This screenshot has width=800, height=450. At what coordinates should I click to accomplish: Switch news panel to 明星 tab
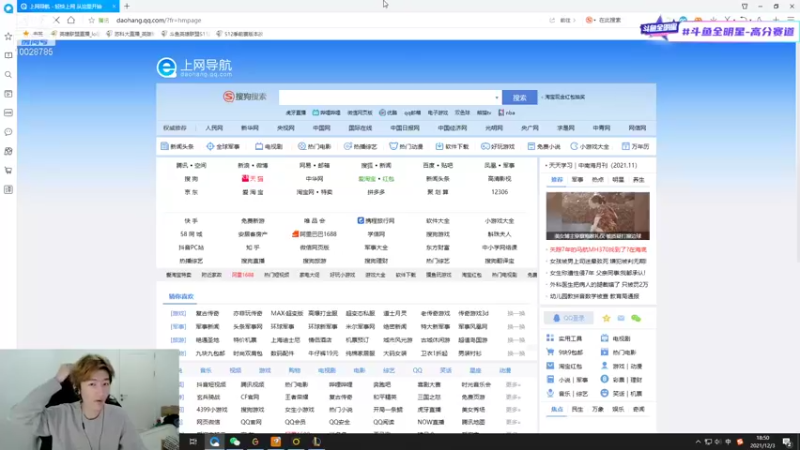pos(618,180)
